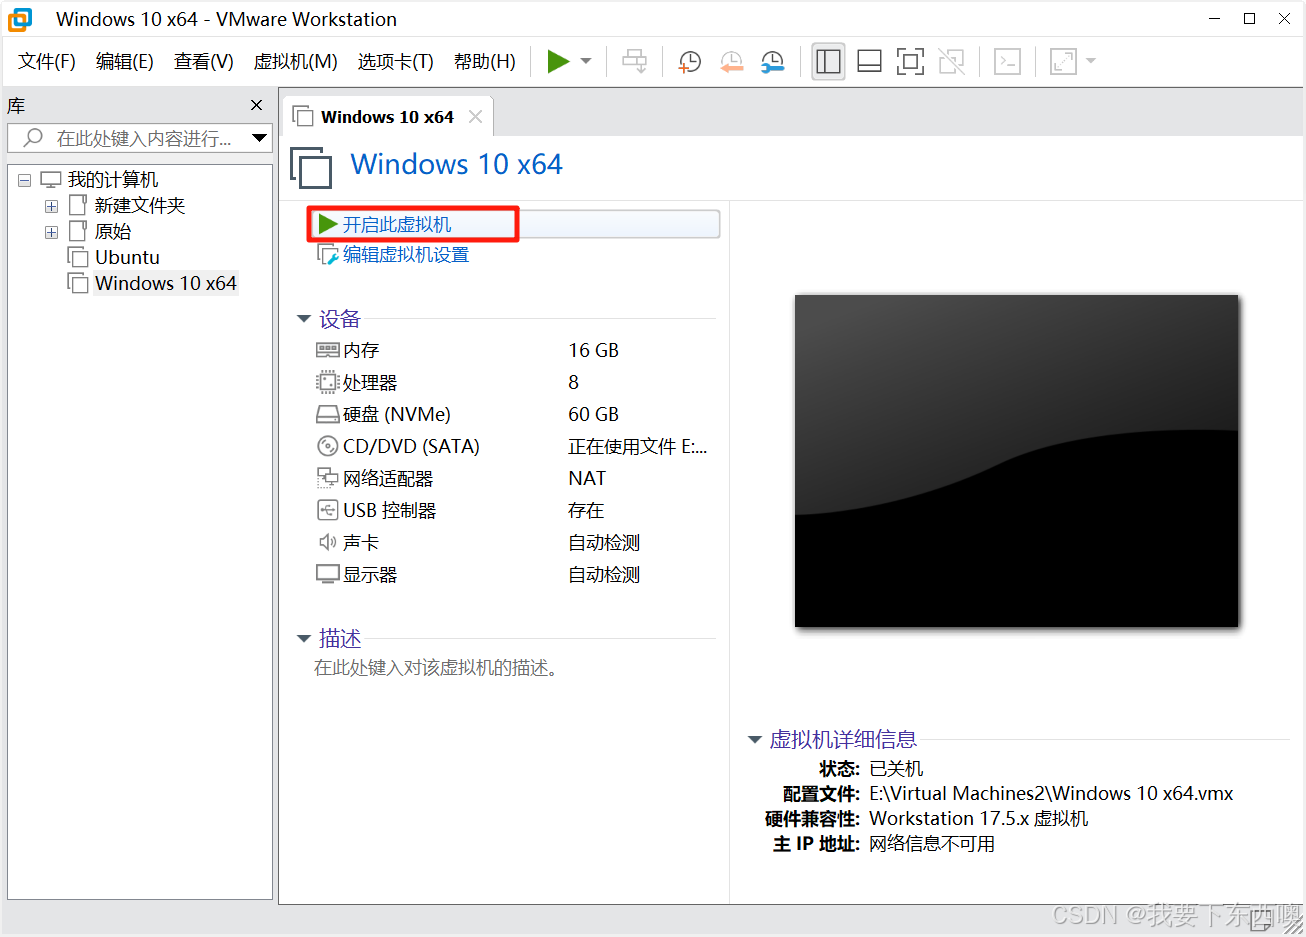The height and width of the screenshot is (937, 1306).
Task: Toggle the library sidebar view button
Action: coord(828,62)
